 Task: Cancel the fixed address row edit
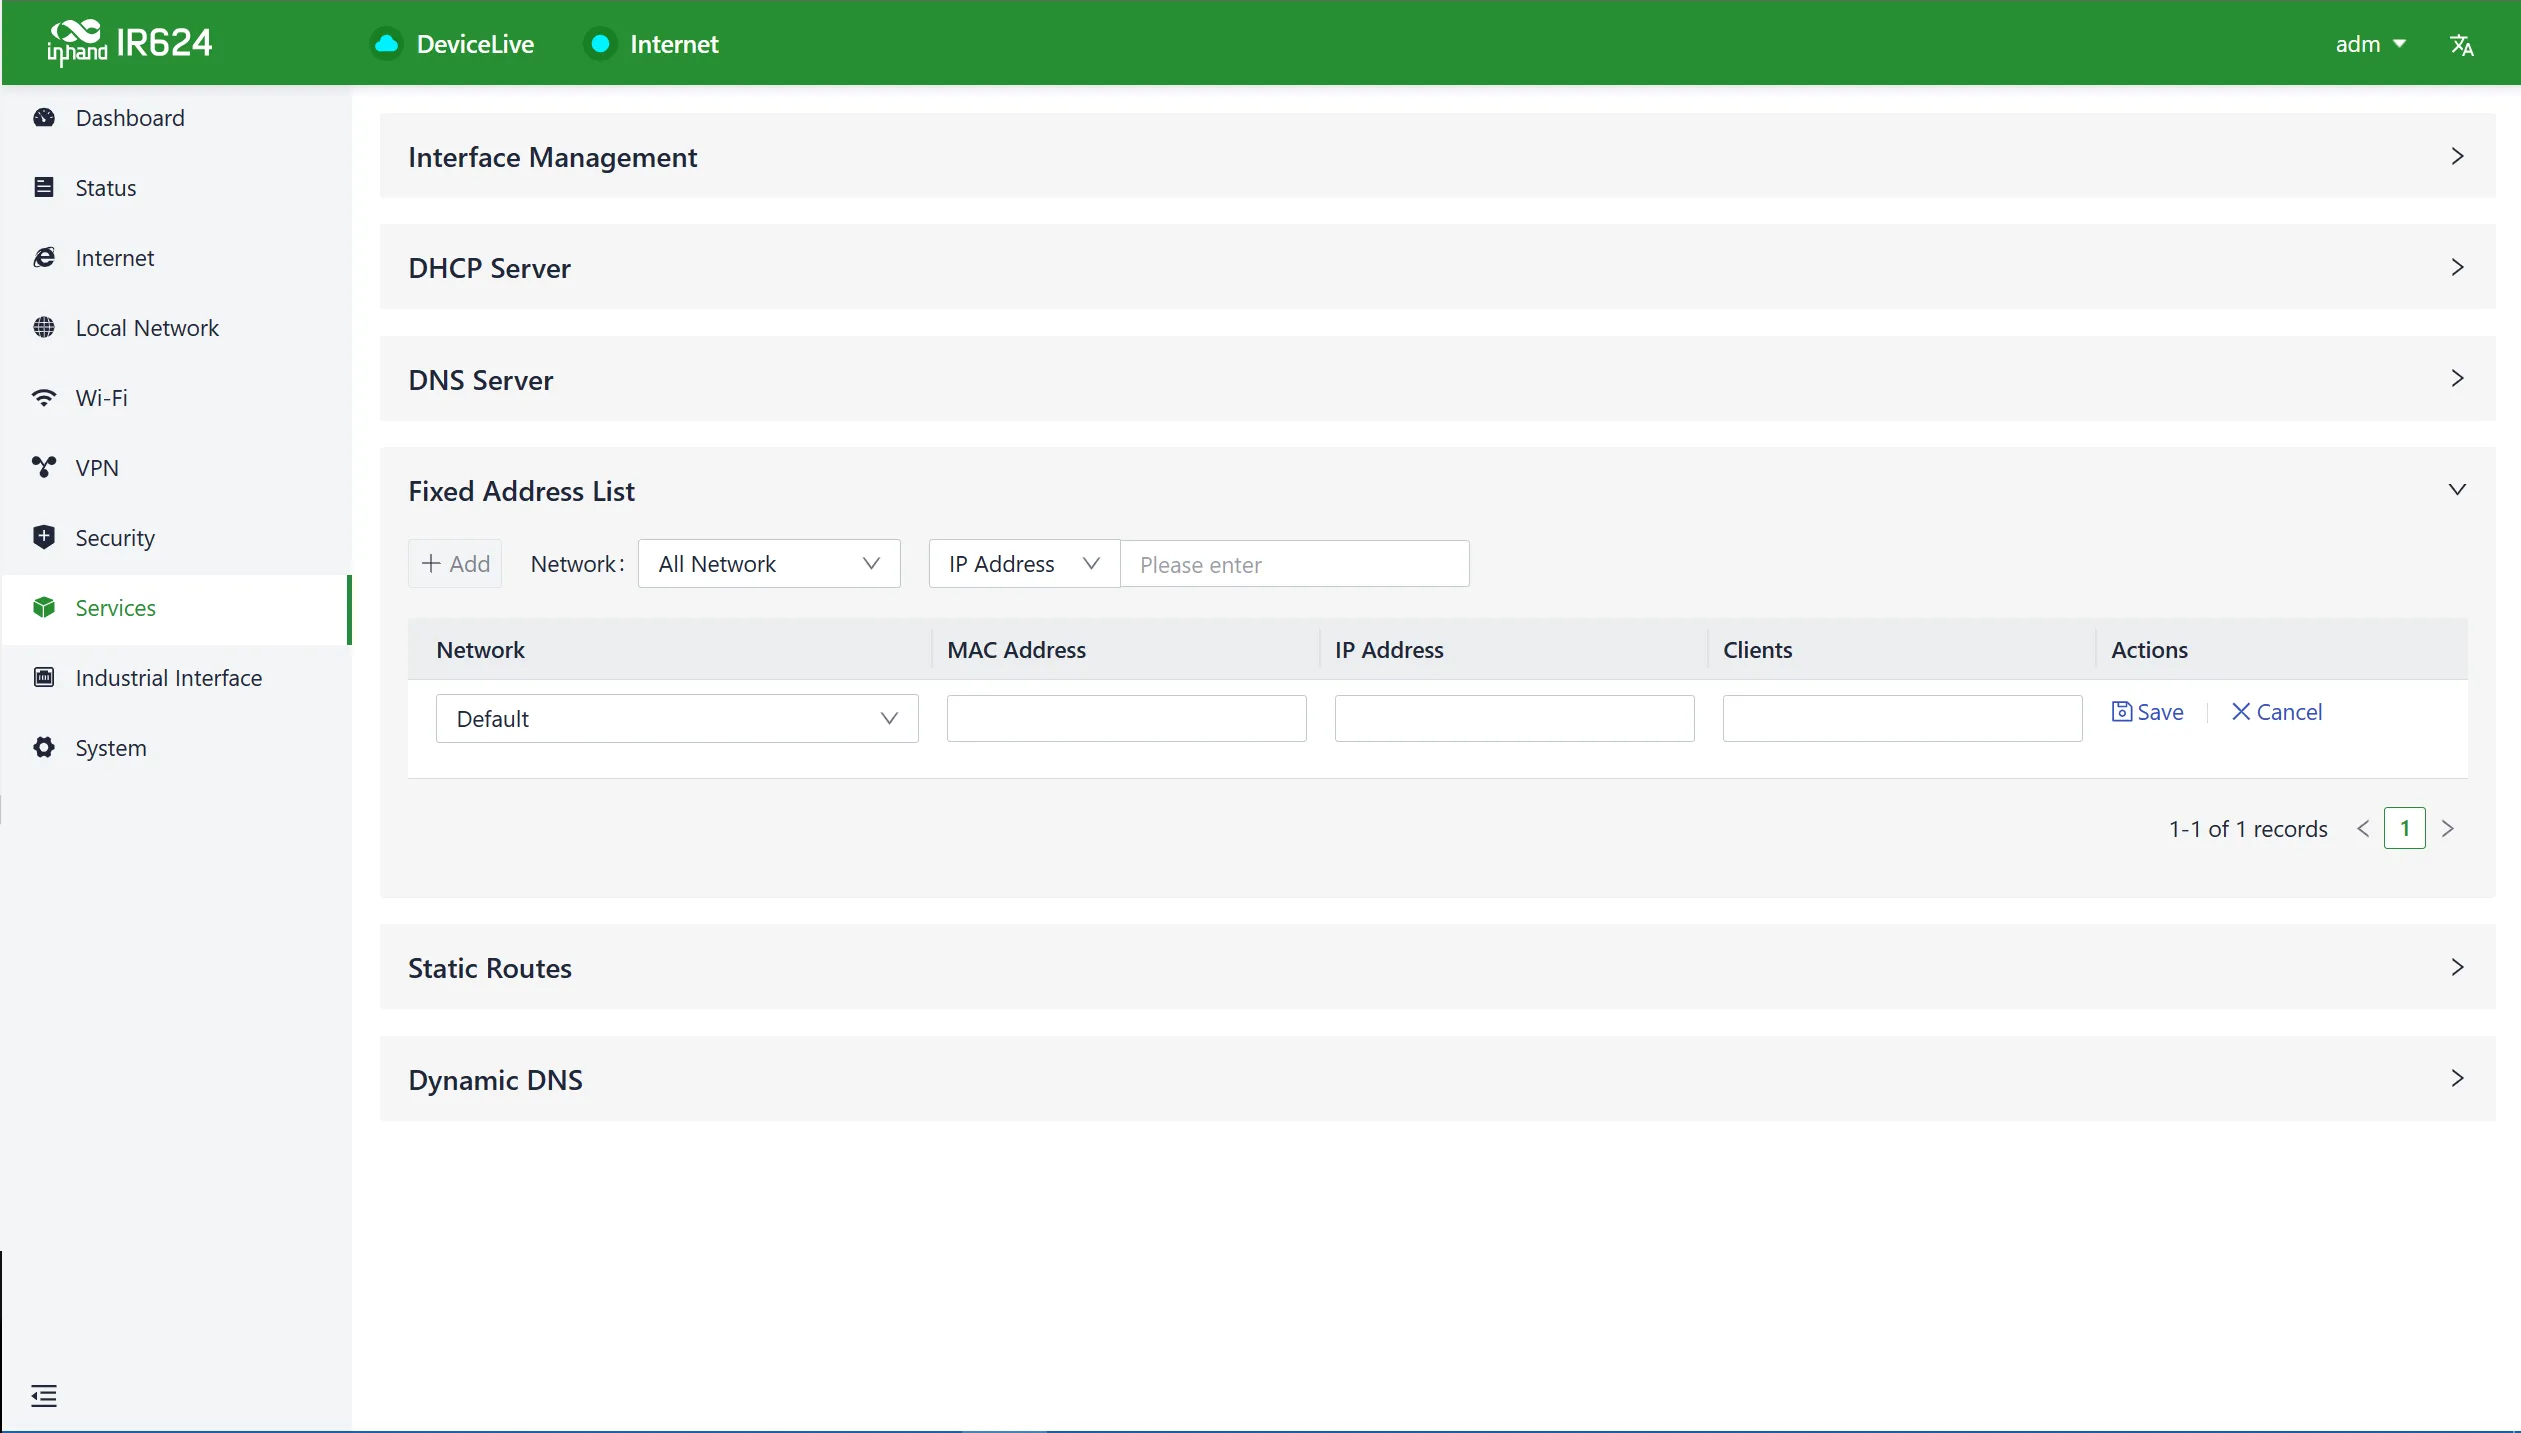[2276, 712]
